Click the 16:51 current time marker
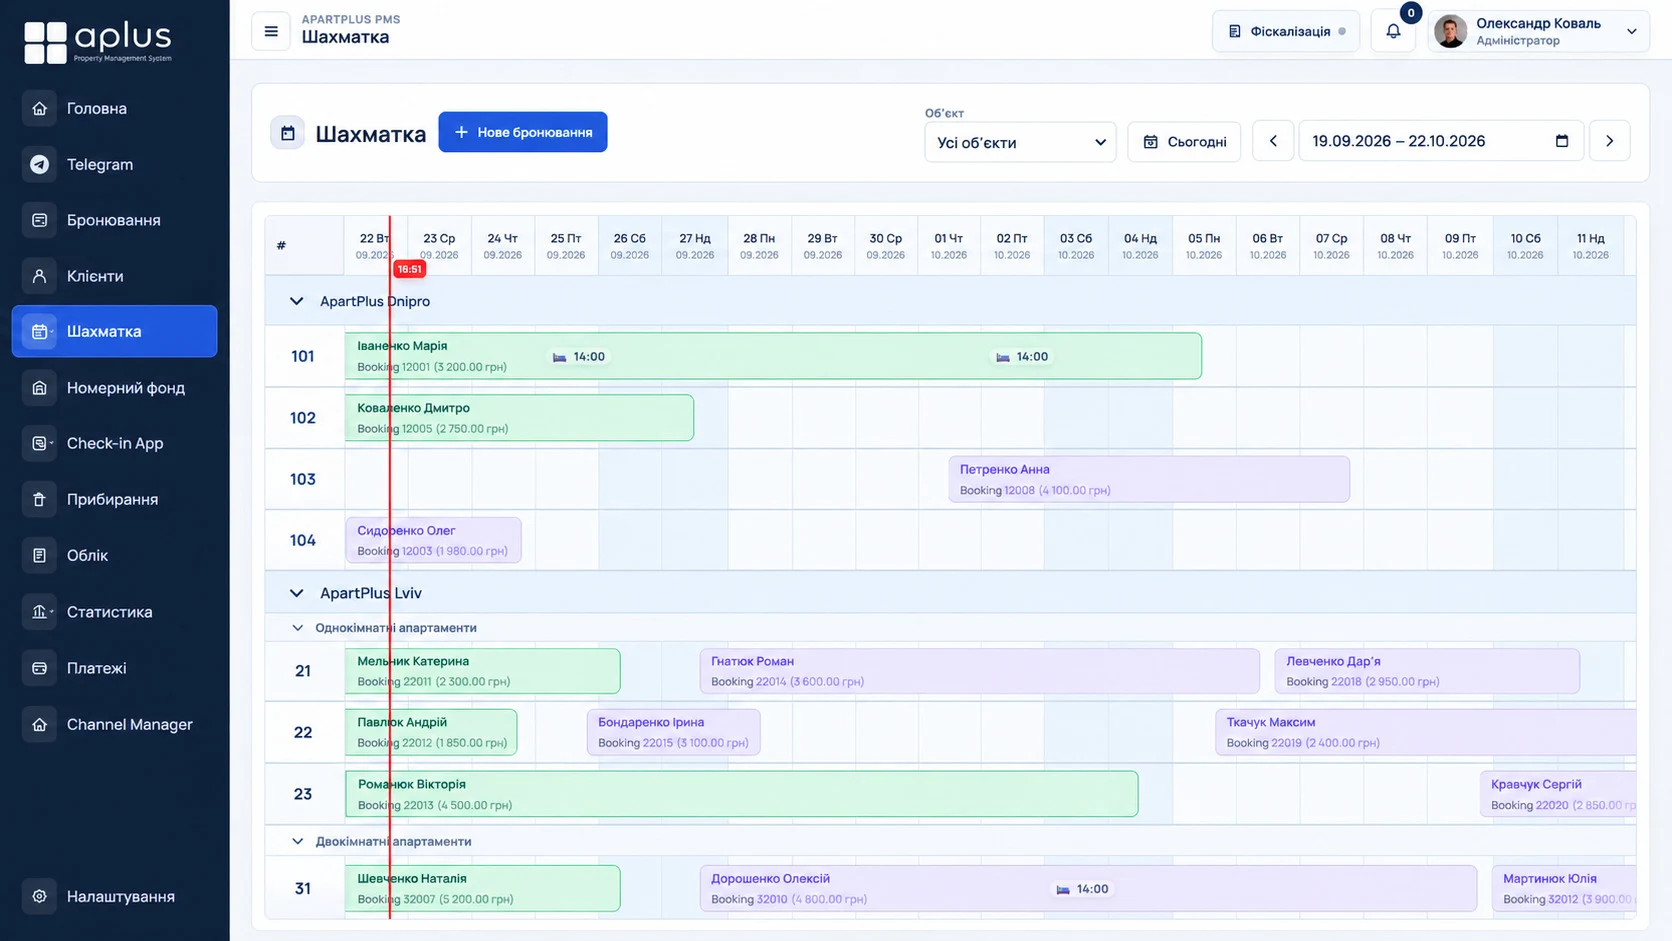The width and height of the screenshot is (1672, 941). 409,269
